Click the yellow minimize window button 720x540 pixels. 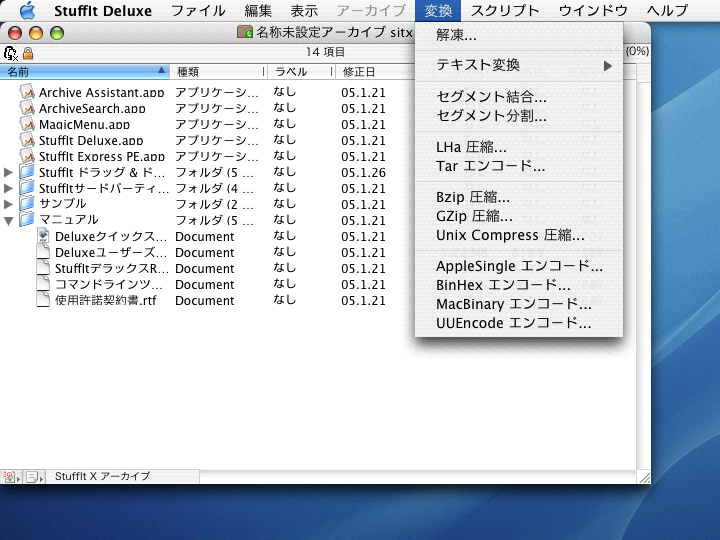pyautogui.click(x=36, y=33)
